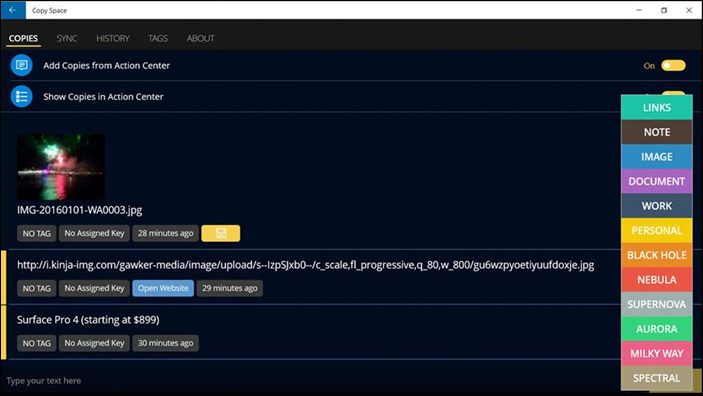Select the Surface Pro 4 (starting at $899) text
The image size is (703, 396).
(88, 320)
